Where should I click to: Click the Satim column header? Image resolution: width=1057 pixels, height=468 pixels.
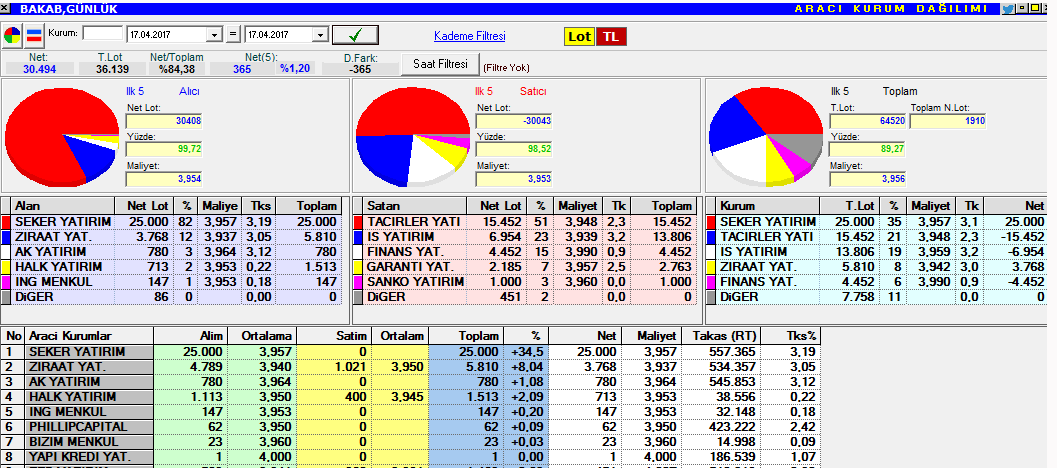pos(334,336)
